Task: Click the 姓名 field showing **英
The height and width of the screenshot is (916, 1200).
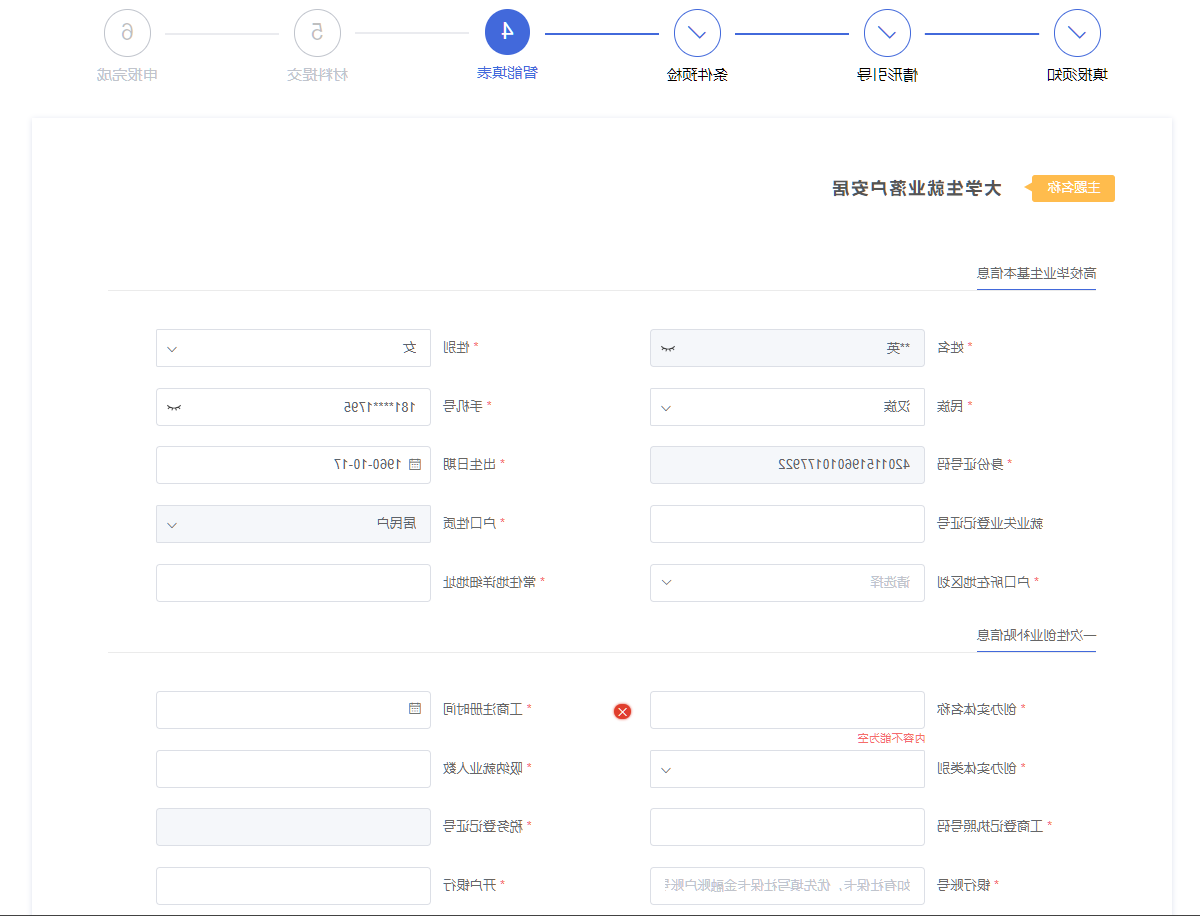Action: (x=787, y=348)
